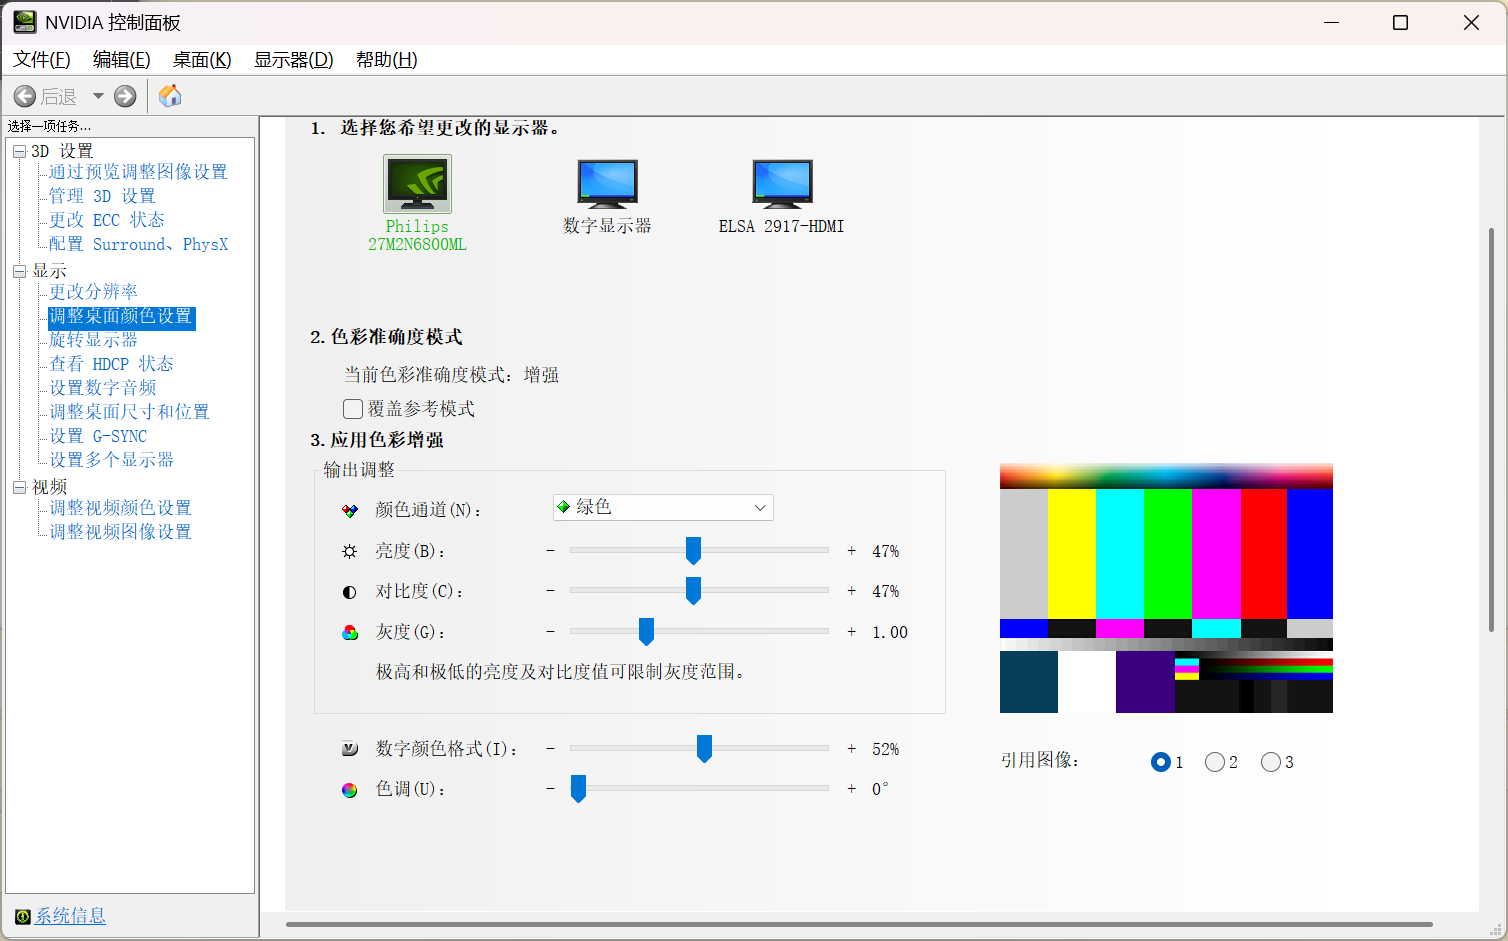
Task: Click the brightness sun icon beside 亮度
Action: [x=349, y=550]
